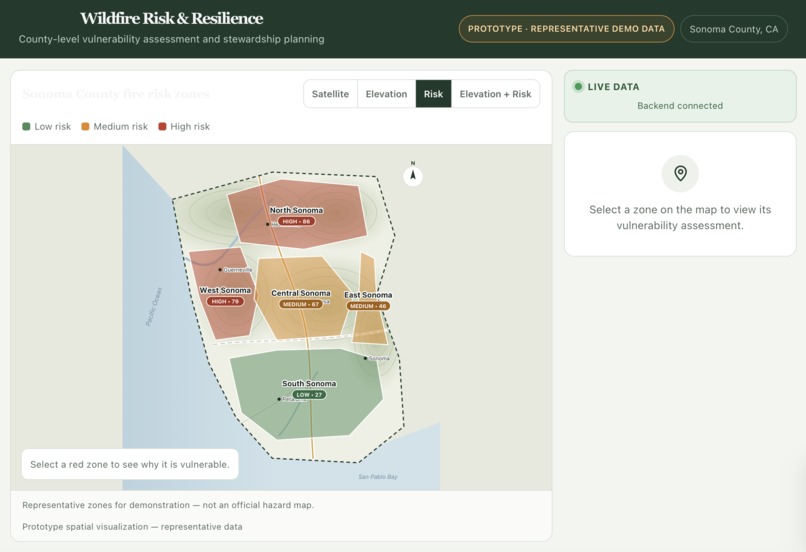Switch to Elevation + Risk view
The width and height of the screenshot is (806, 552).
pos(495,94)
